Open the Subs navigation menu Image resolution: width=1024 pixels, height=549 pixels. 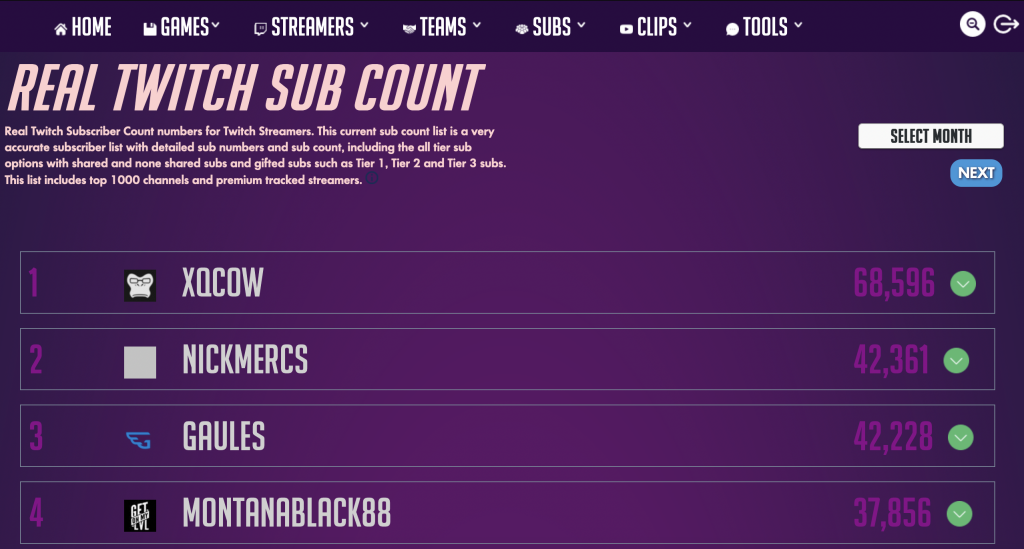[551, 27]
